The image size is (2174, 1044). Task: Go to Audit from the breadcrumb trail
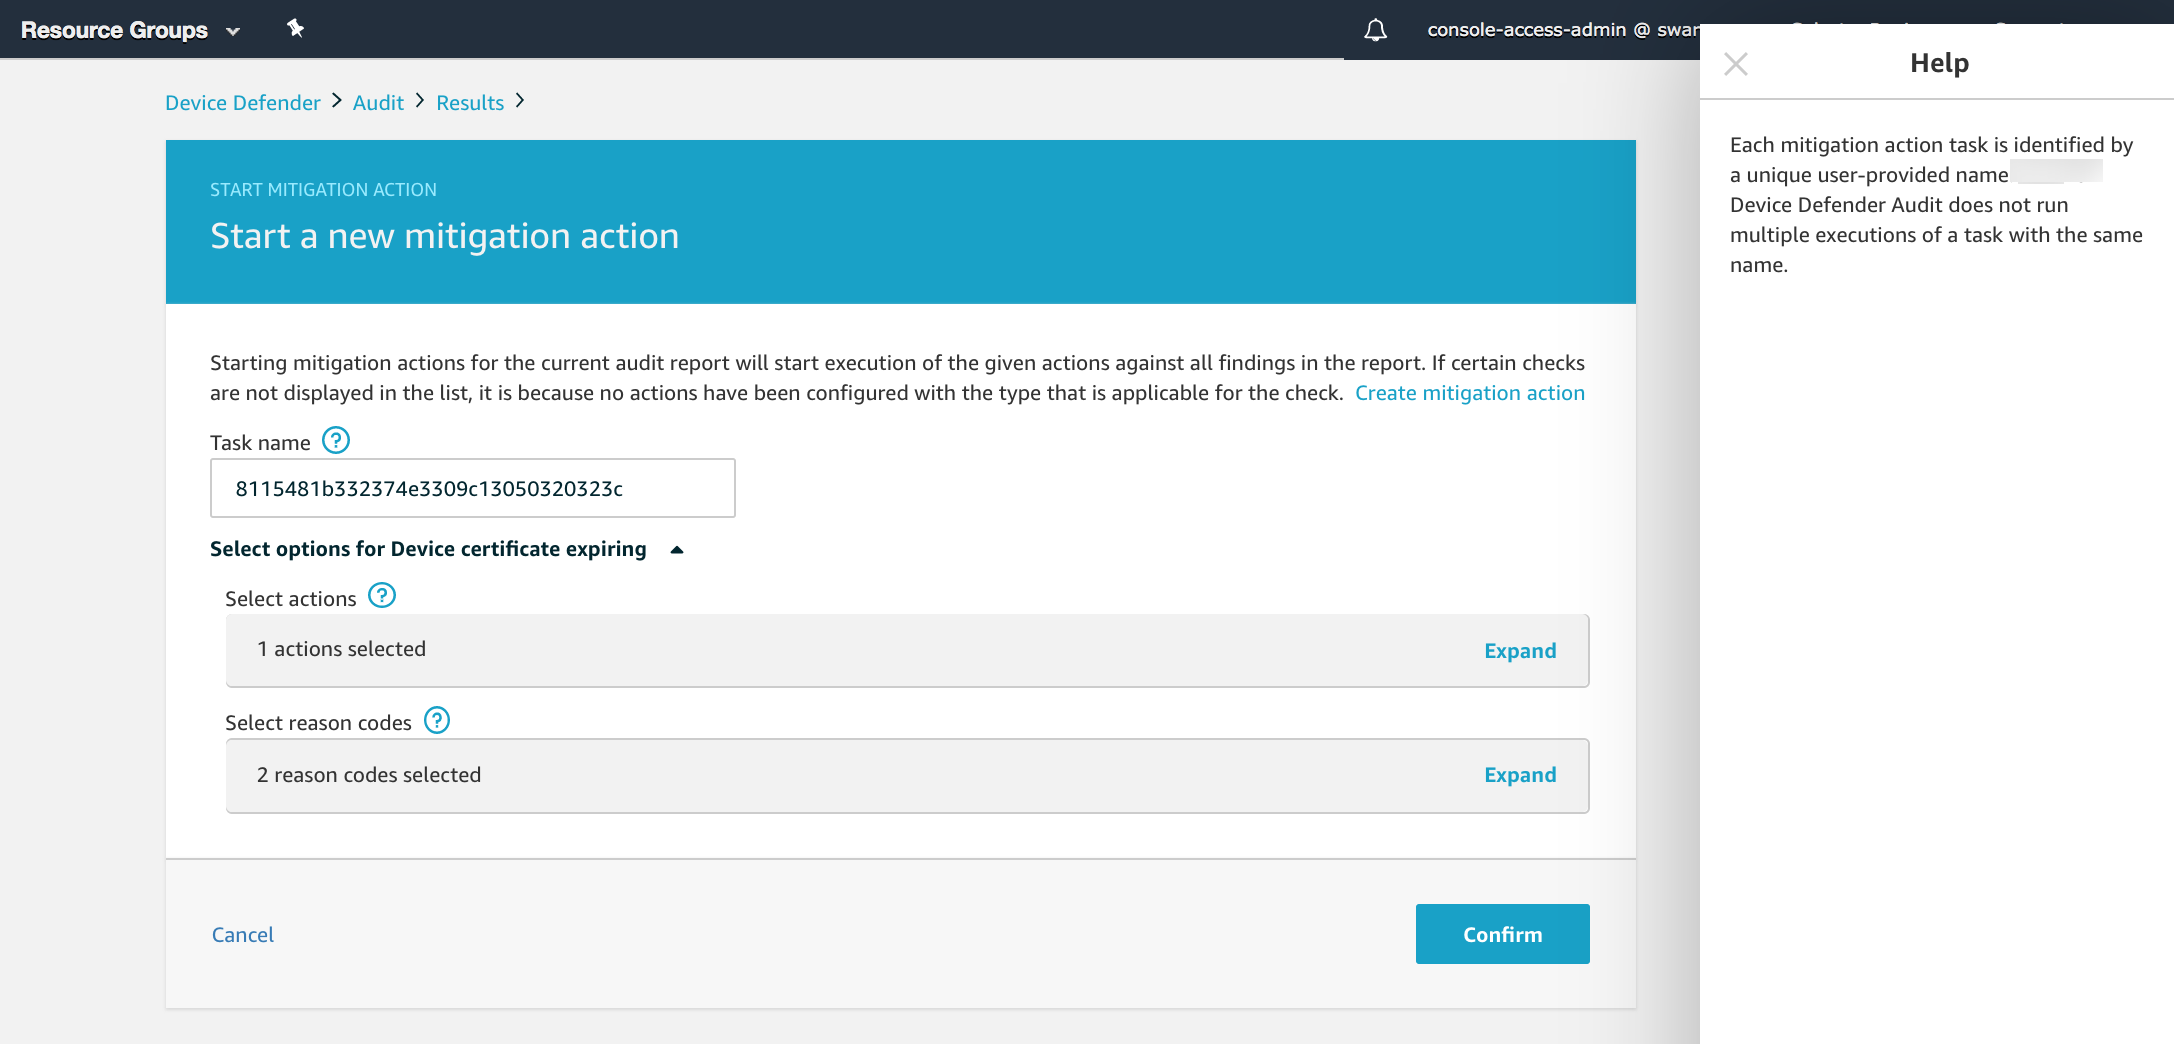[x=377, y=102]
